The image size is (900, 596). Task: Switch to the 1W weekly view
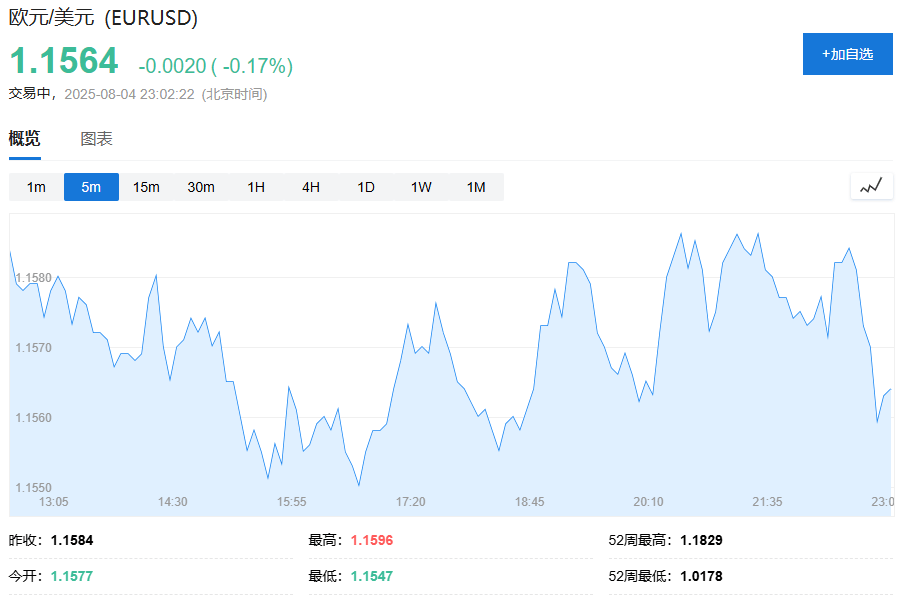(420, 186)
